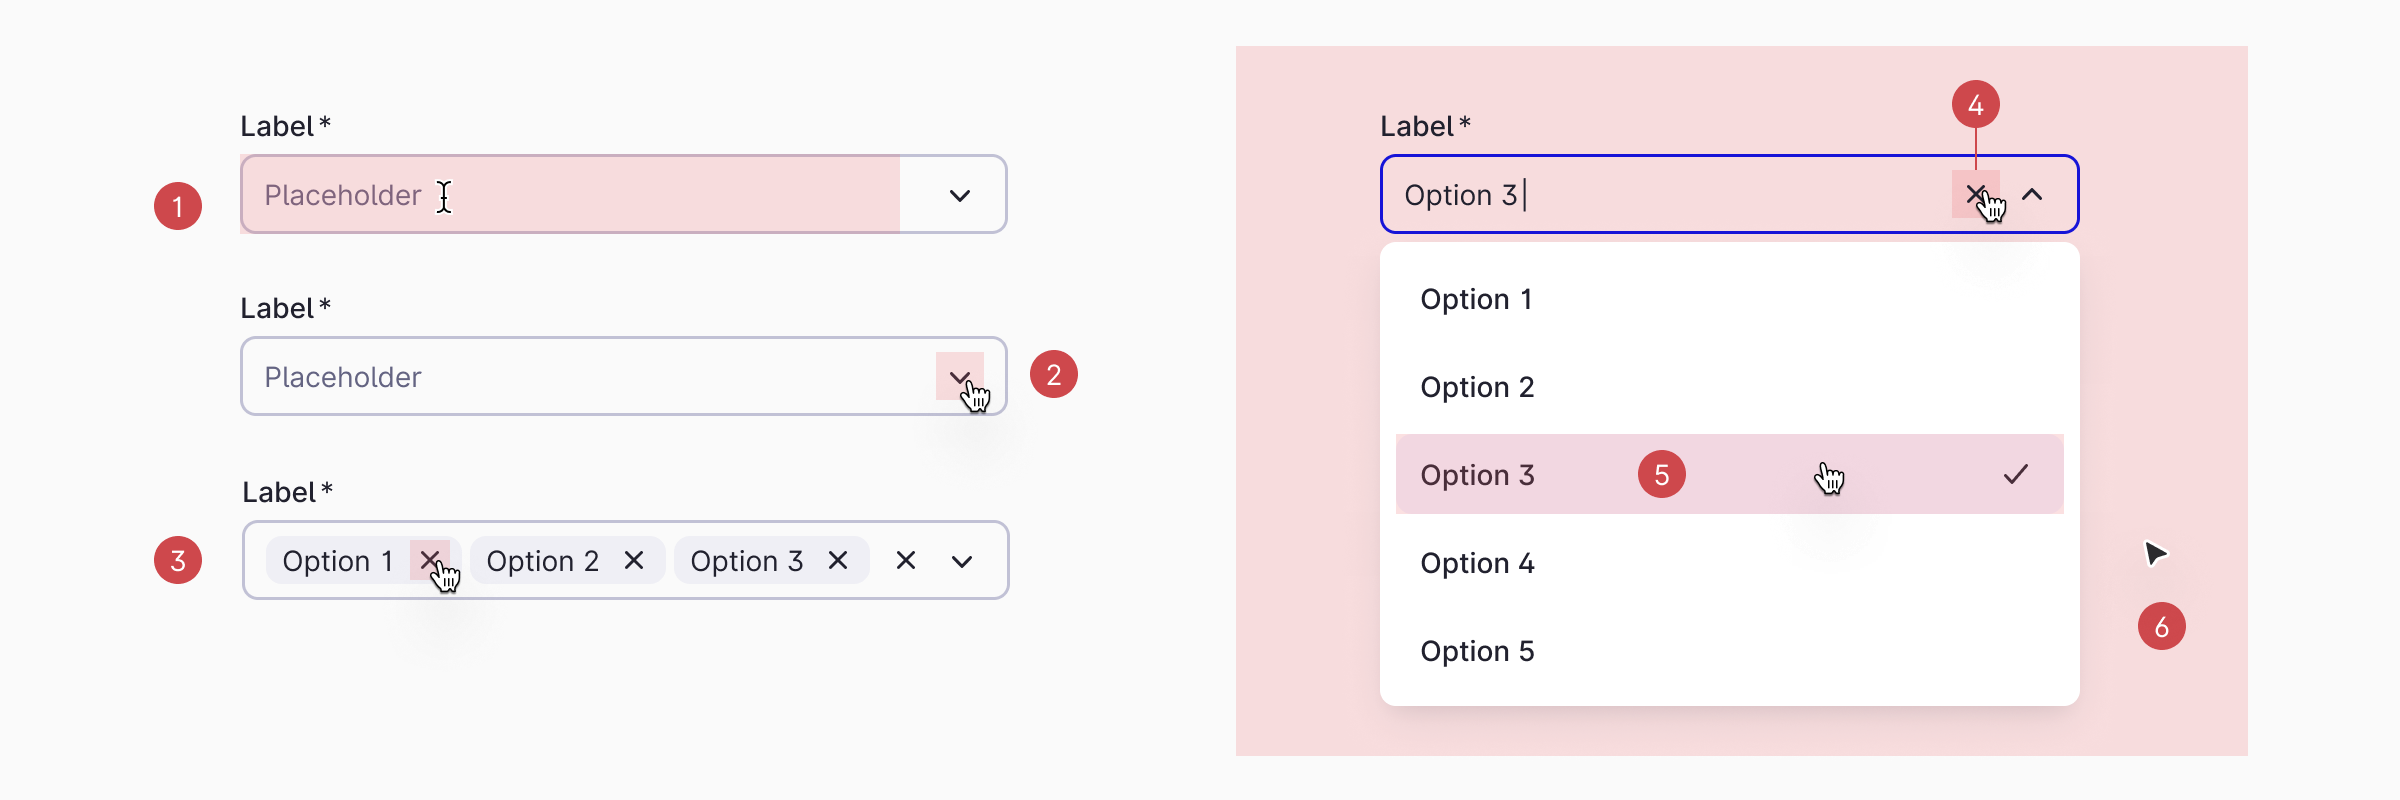
Task: Select Option 1 from the open list
Action: (1477, 298)
